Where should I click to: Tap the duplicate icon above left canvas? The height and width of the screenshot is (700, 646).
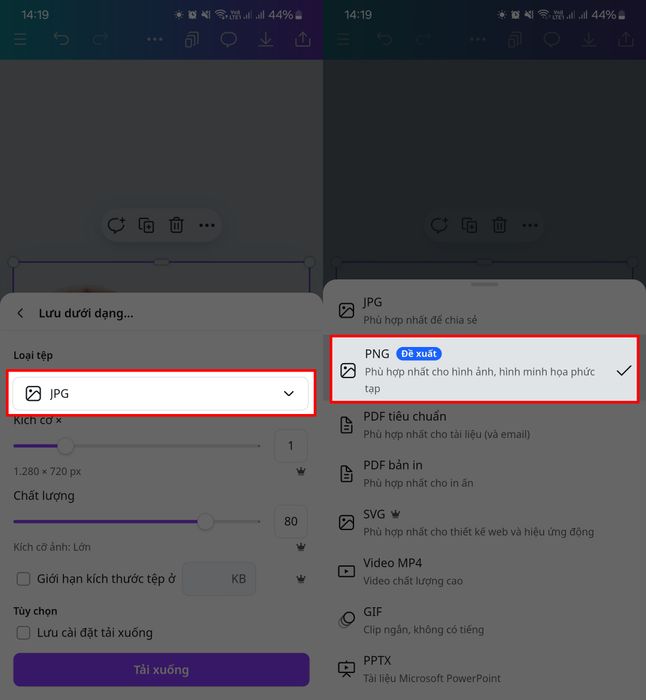(146, 225)
